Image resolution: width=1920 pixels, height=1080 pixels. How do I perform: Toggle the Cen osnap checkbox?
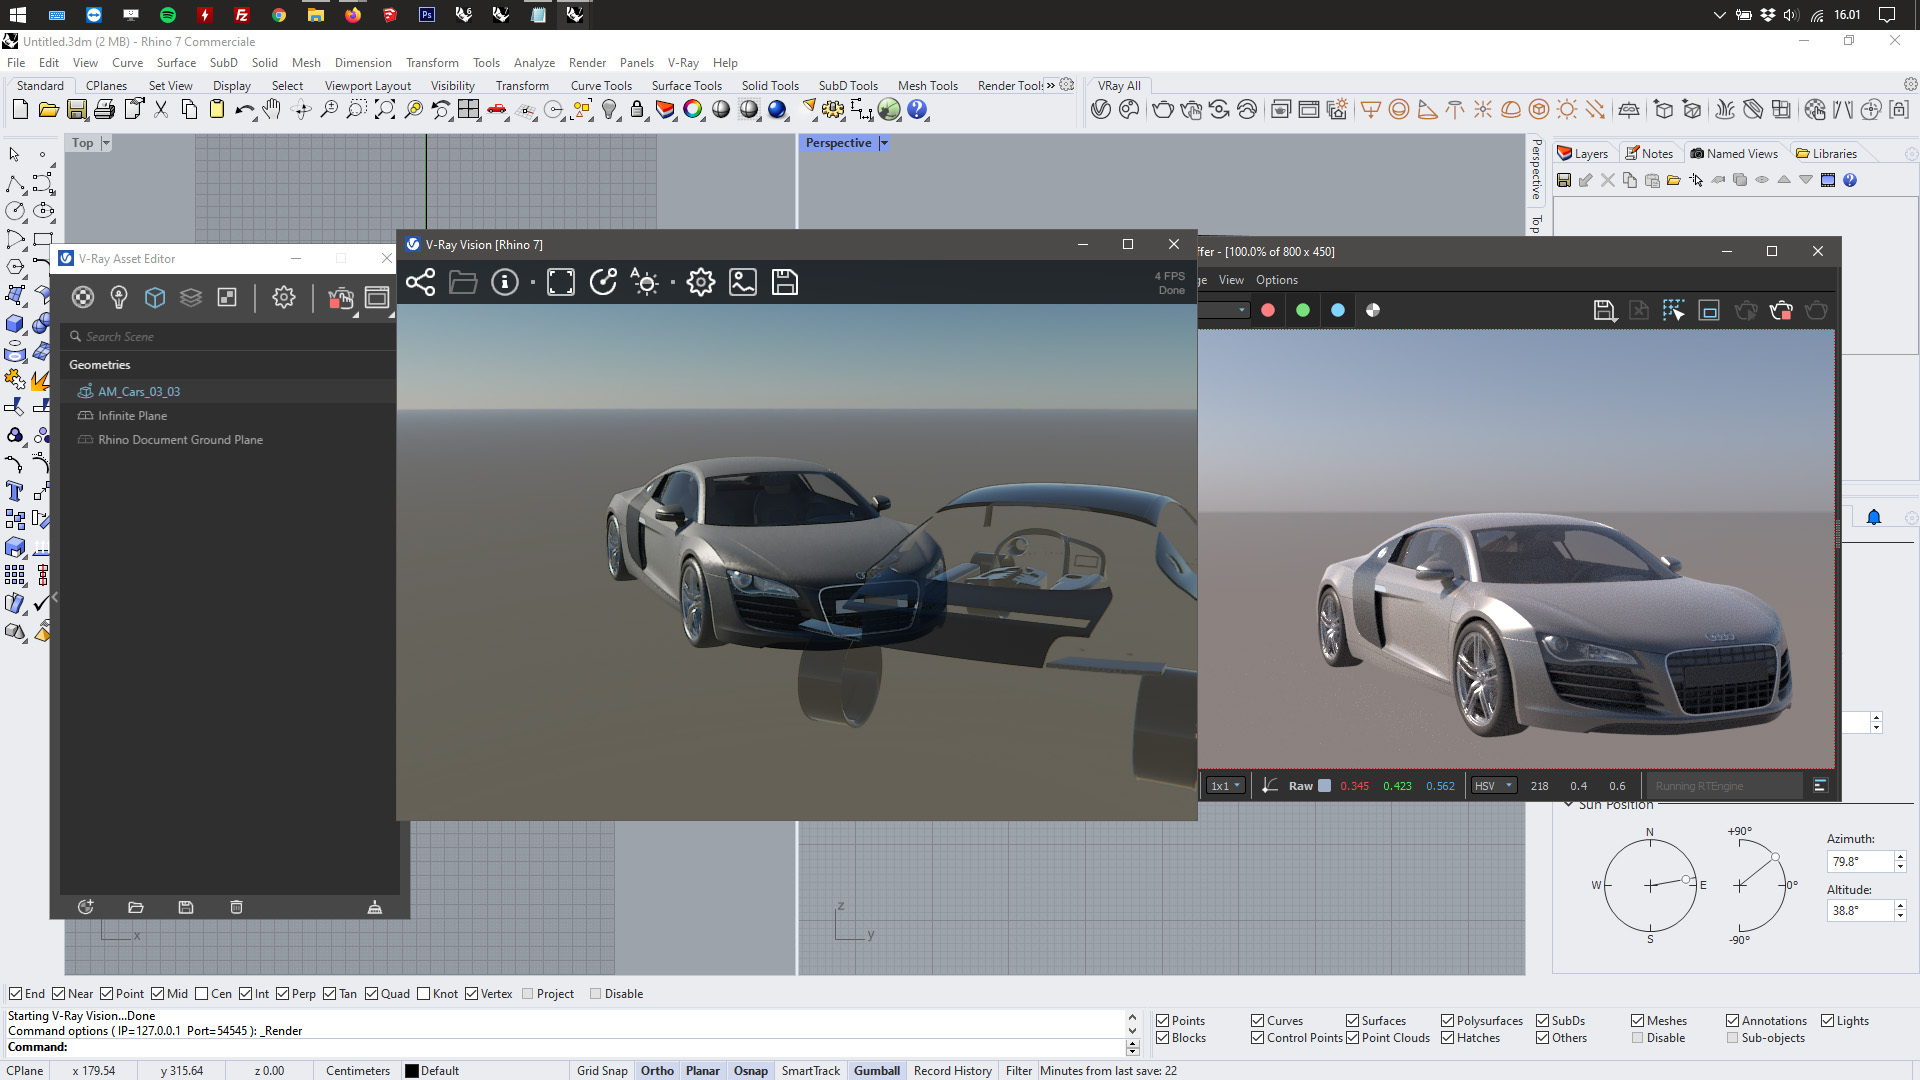tap(202, 994)
